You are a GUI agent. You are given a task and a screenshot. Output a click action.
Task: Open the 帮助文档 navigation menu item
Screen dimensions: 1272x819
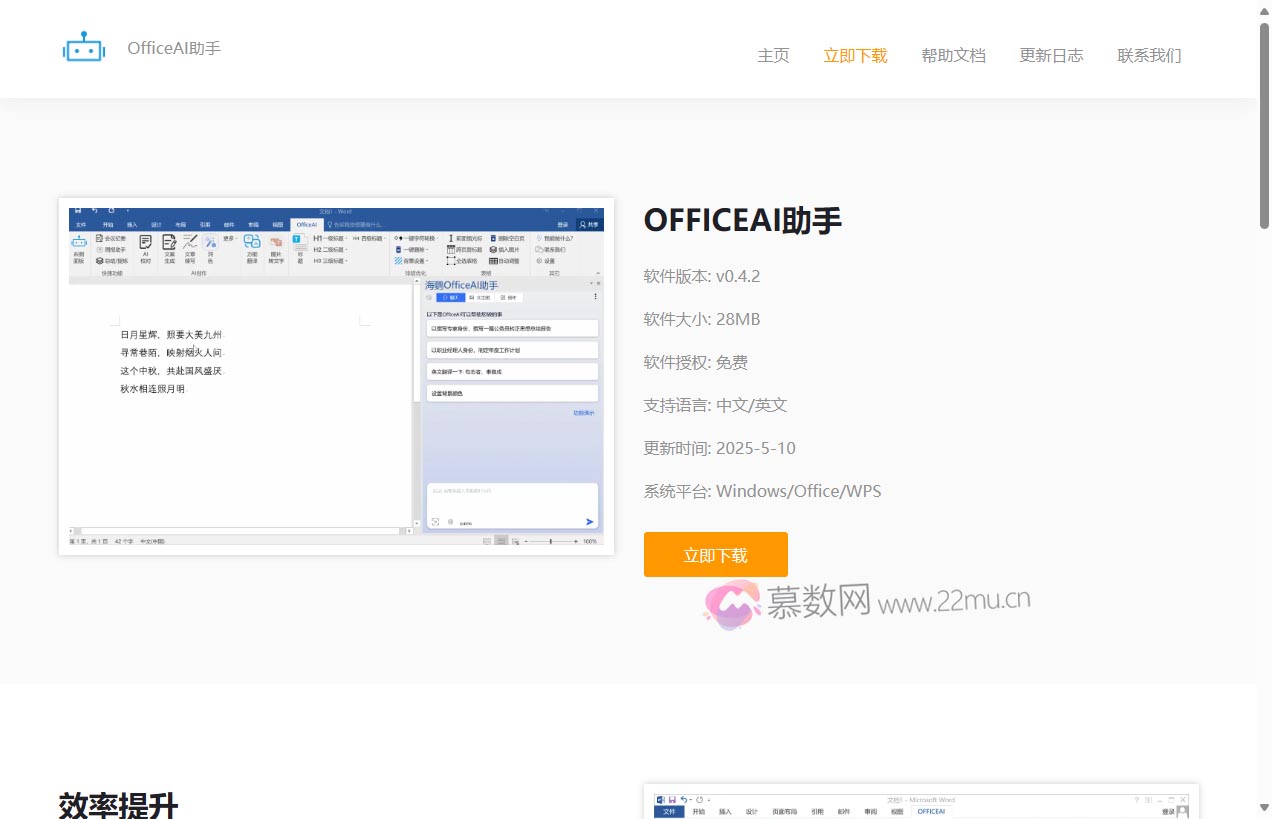pos(952,56)
